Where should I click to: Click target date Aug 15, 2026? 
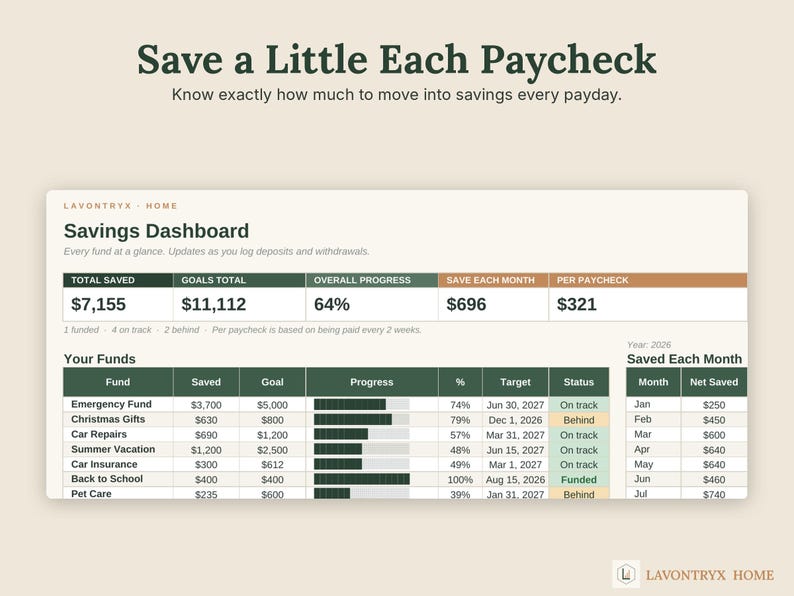tap(515, 480)
